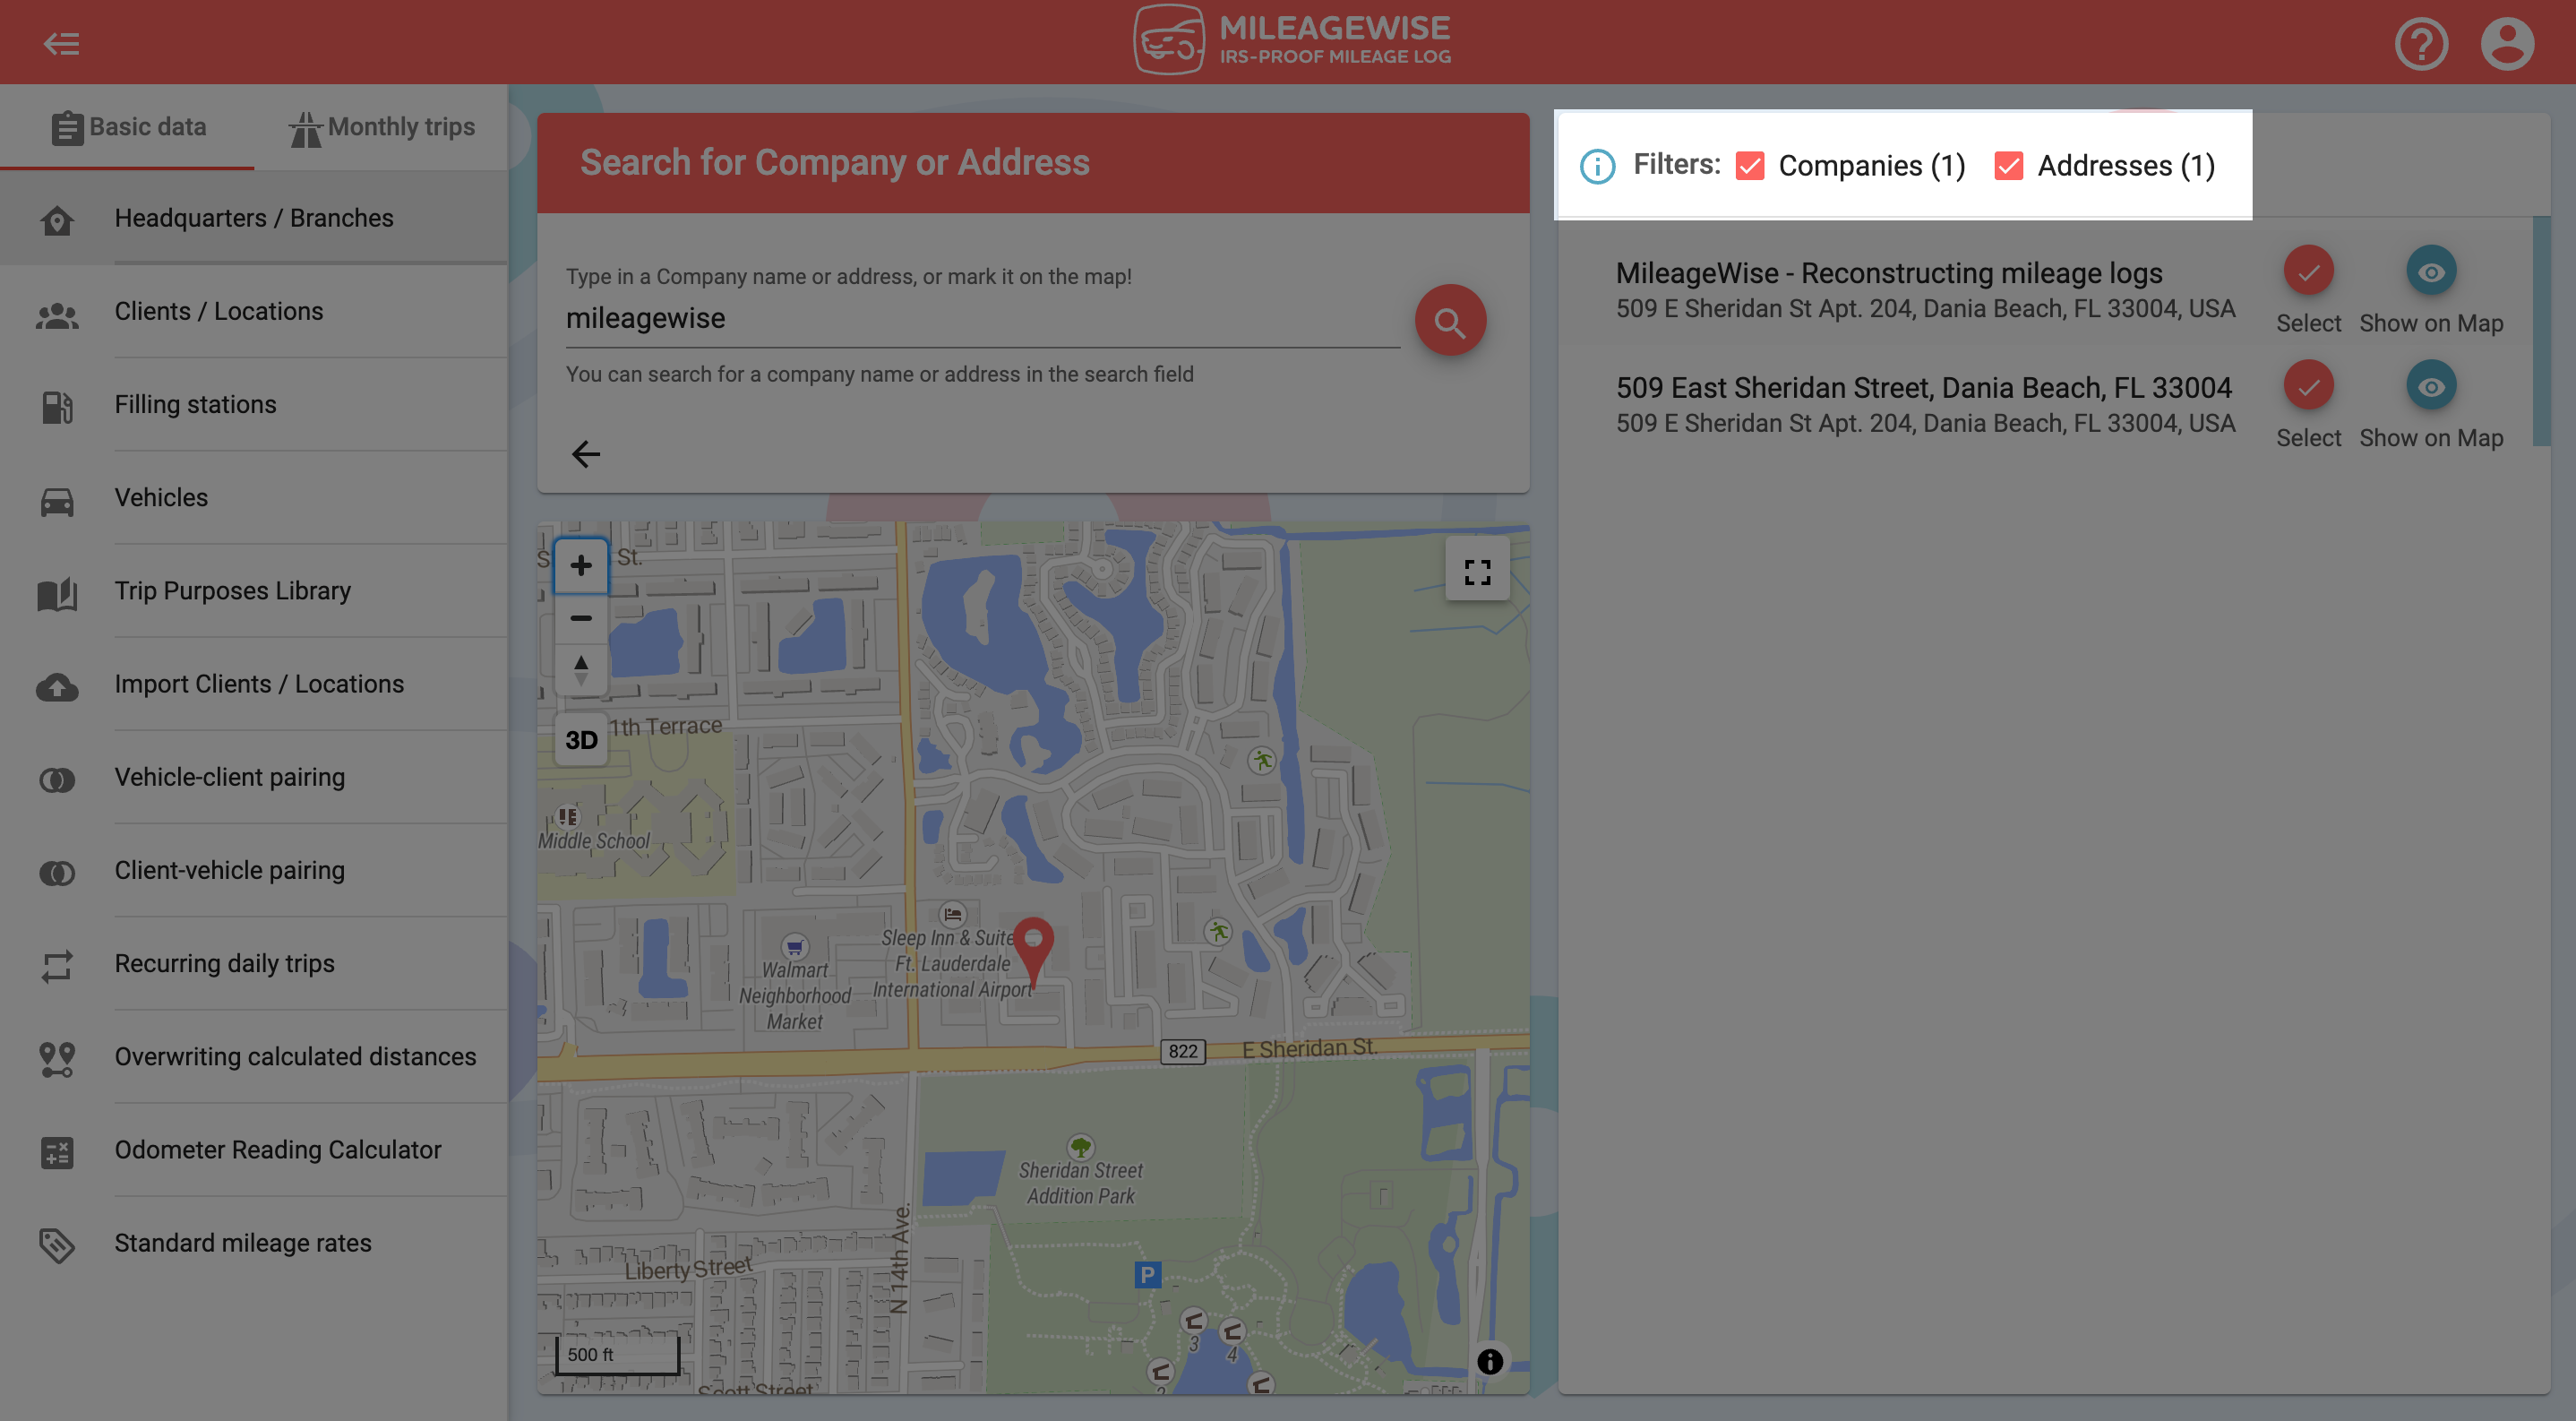This screenshot has height=1421, width=2576.
Task: Click the results list scrollbar
Action: (2540, 332)
